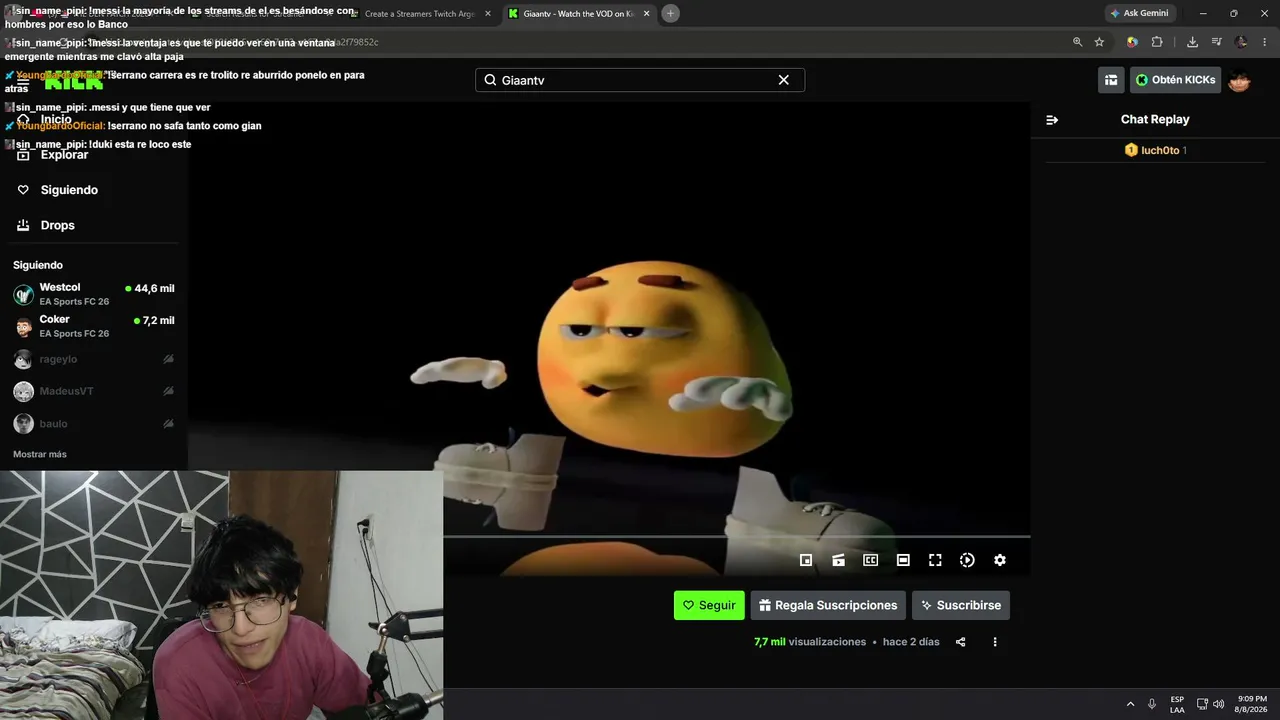1280x720 pixels.
Task: Seek using the video progress bar
Action: tap(737, 537)
